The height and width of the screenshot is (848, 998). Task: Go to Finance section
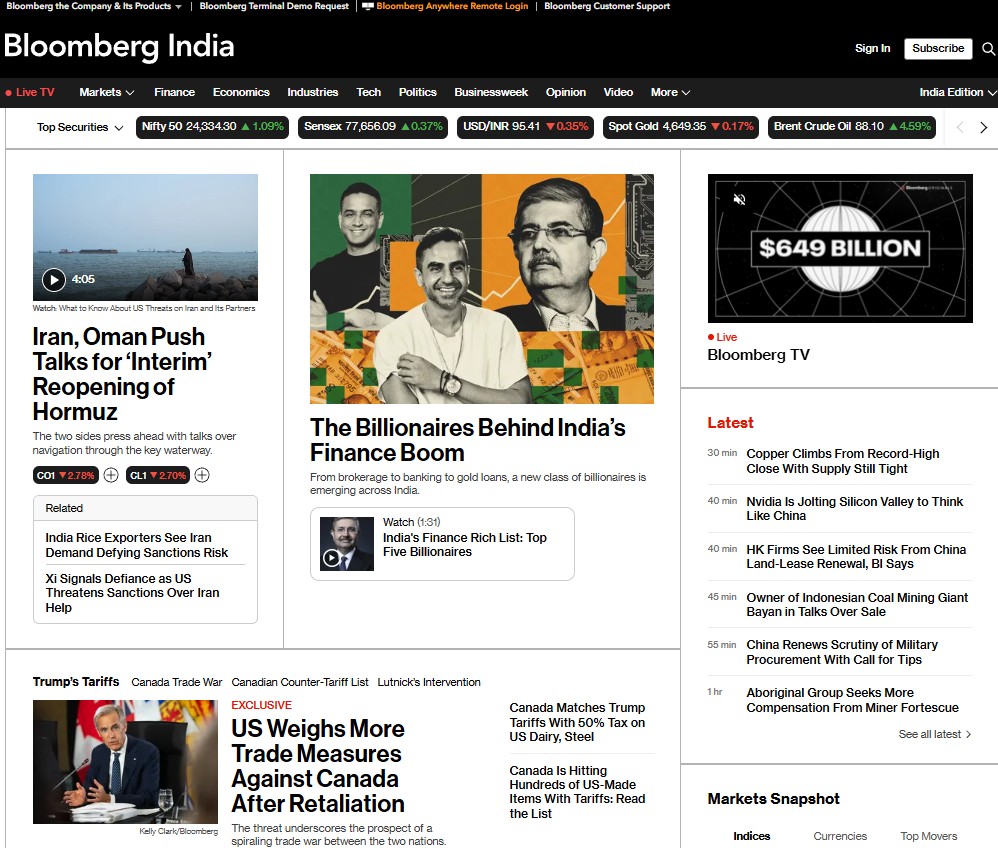[174, 92]
